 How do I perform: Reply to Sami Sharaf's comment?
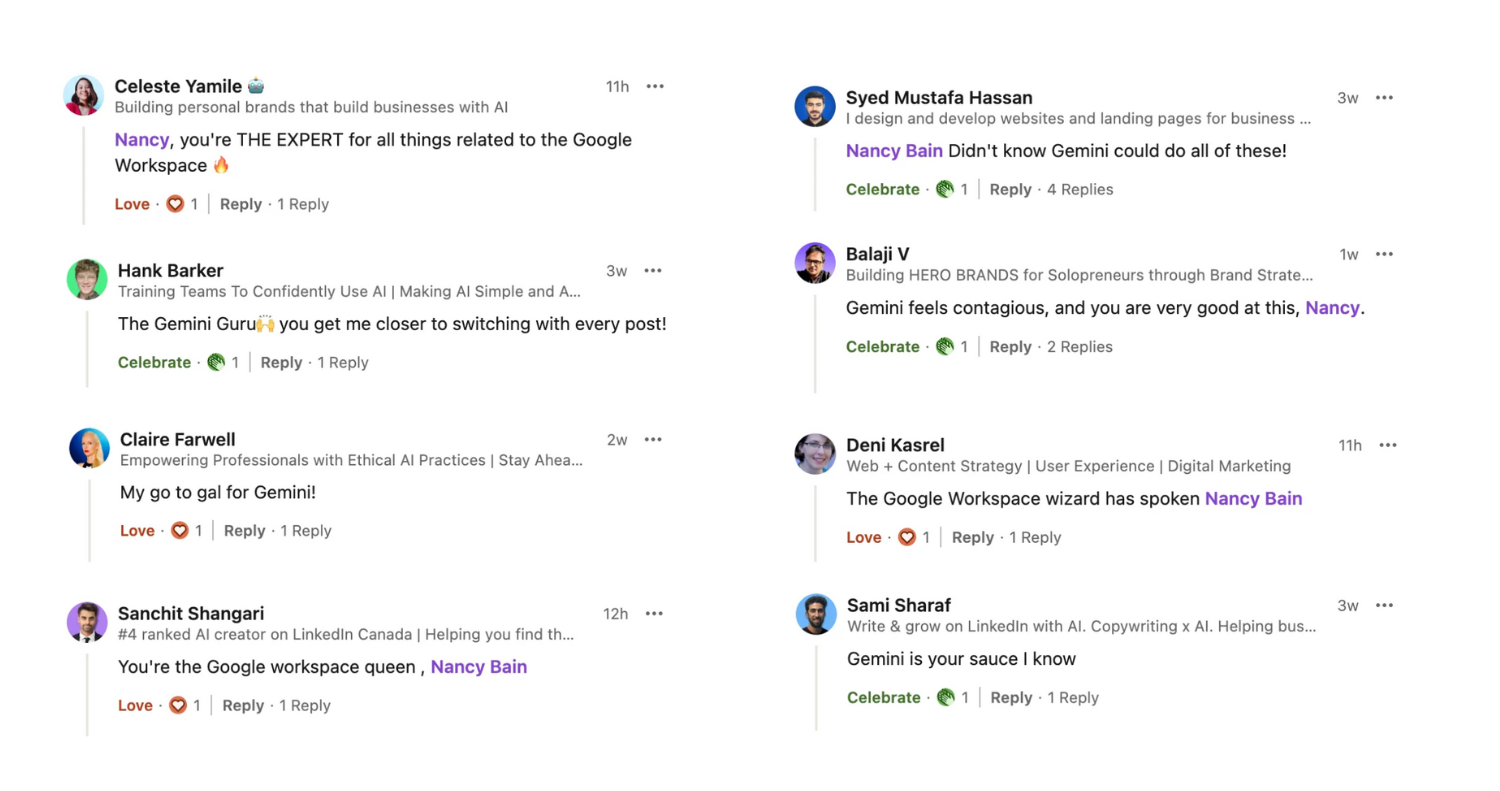click(1011, 697)
